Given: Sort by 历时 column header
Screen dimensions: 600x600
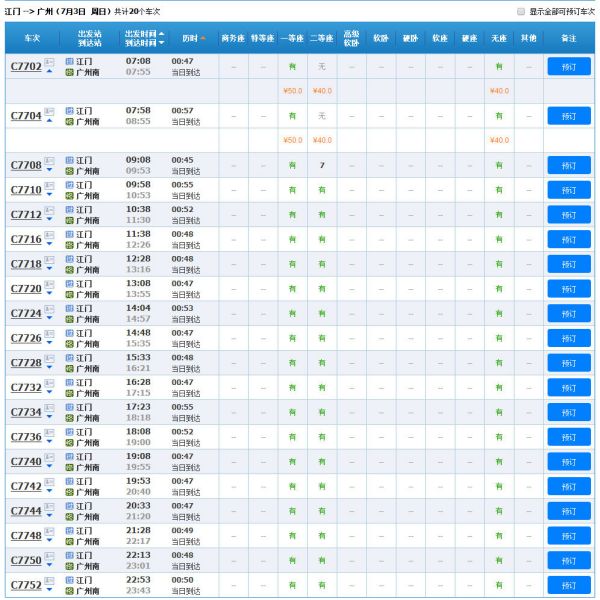Looking at the screenshot, I should 194,38.
